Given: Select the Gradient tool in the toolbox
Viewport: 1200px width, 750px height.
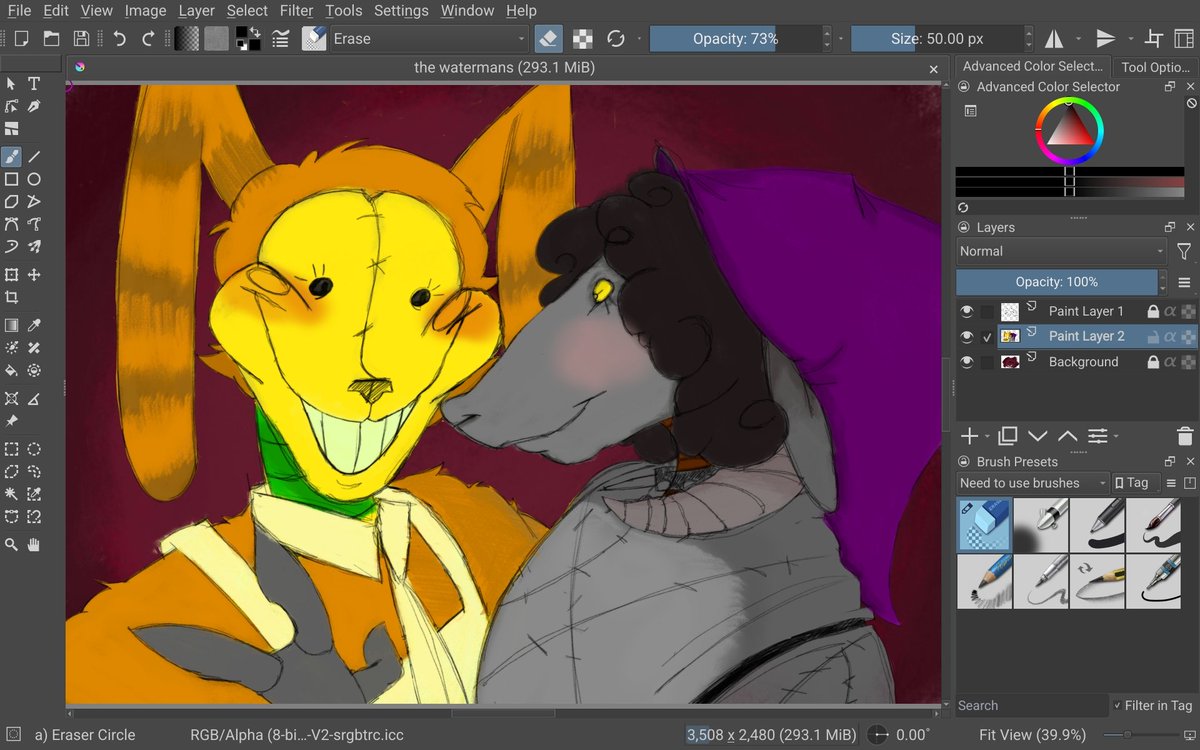Looking at the screenshot, I should [x=11, y=325].
